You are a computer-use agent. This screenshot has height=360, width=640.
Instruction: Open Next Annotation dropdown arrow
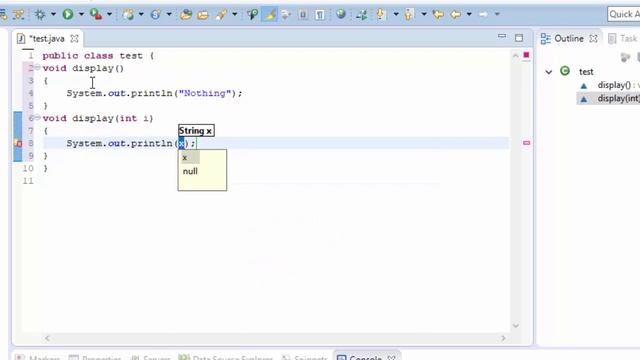[396, 15]
